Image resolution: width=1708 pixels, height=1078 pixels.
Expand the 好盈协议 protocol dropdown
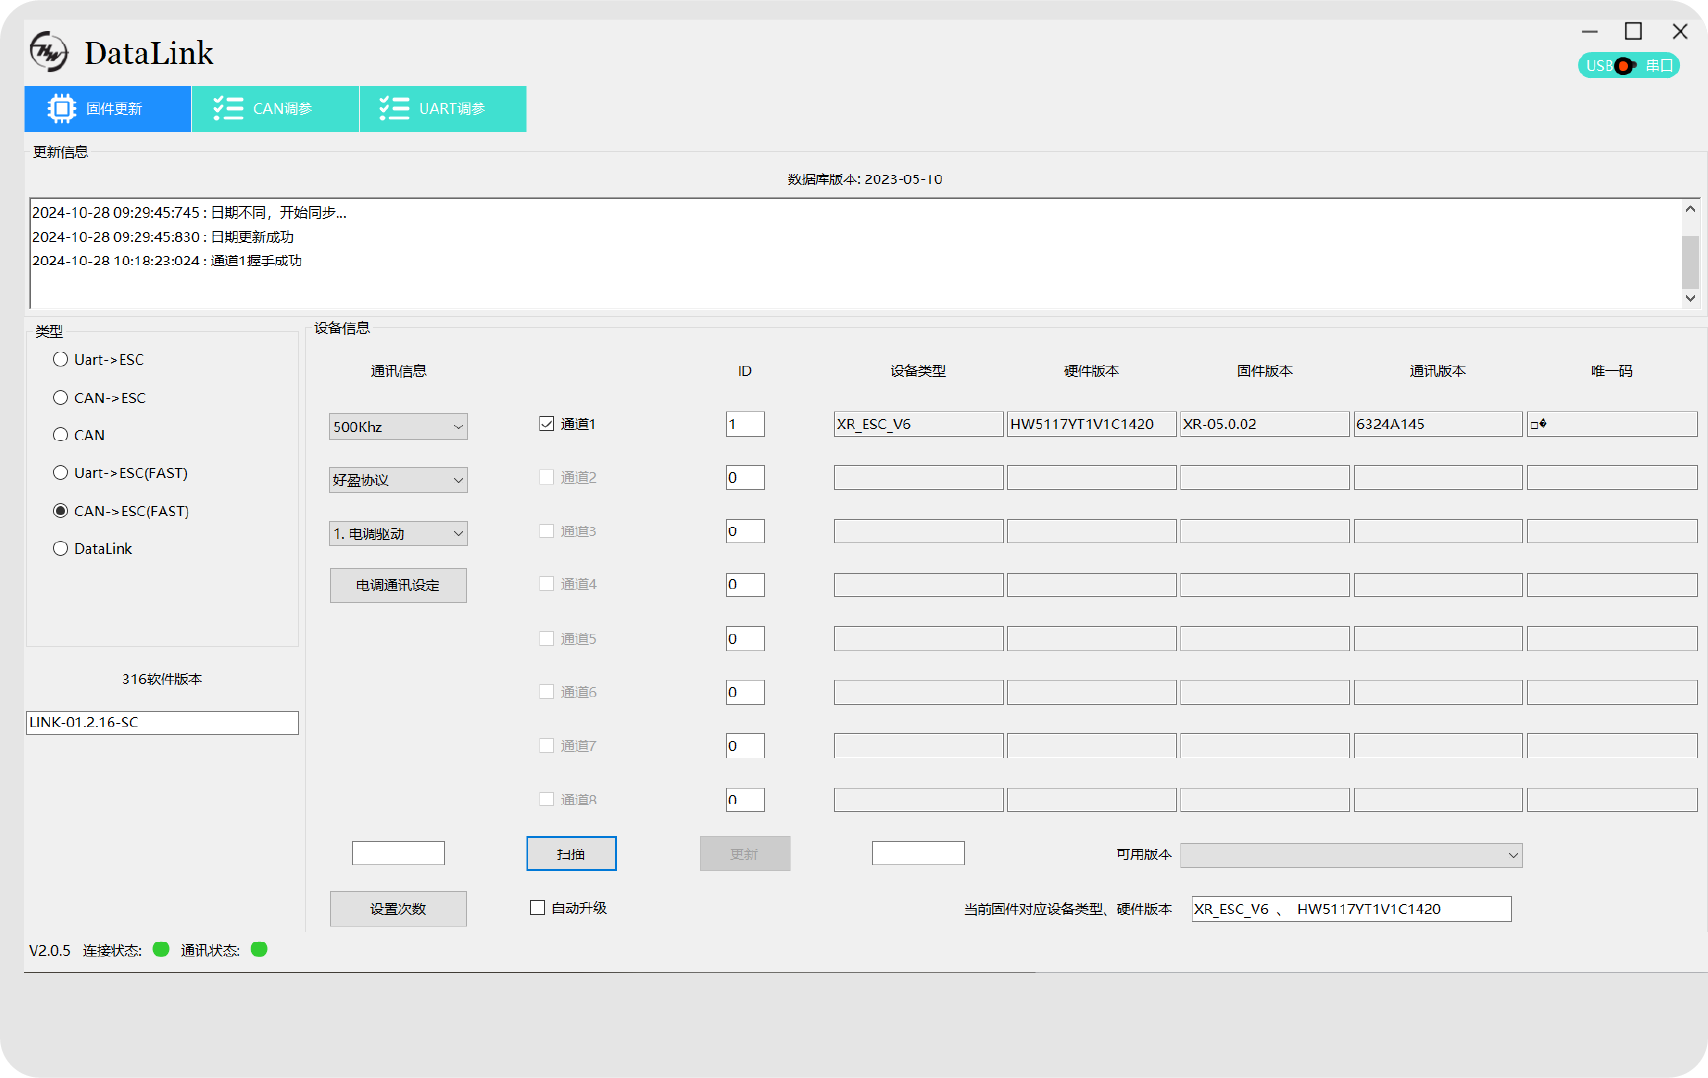pos(398,480)
